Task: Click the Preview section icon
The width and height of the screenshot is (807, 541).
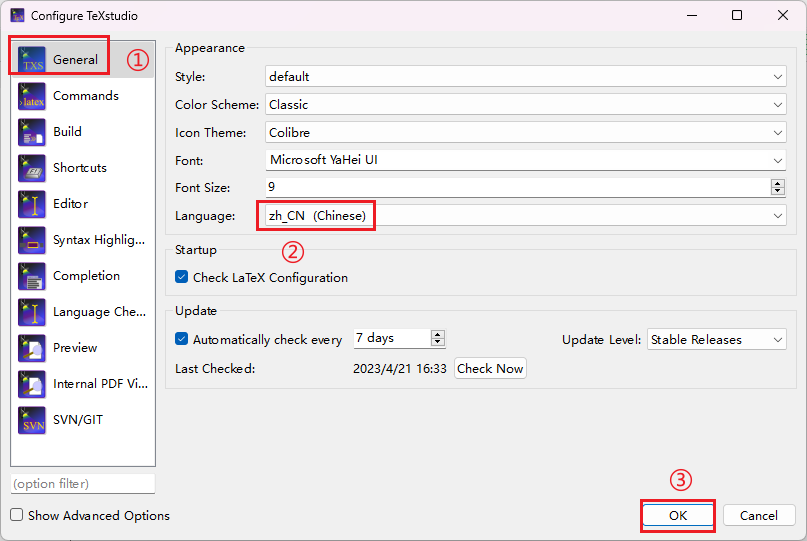Action: click(32, 348)
